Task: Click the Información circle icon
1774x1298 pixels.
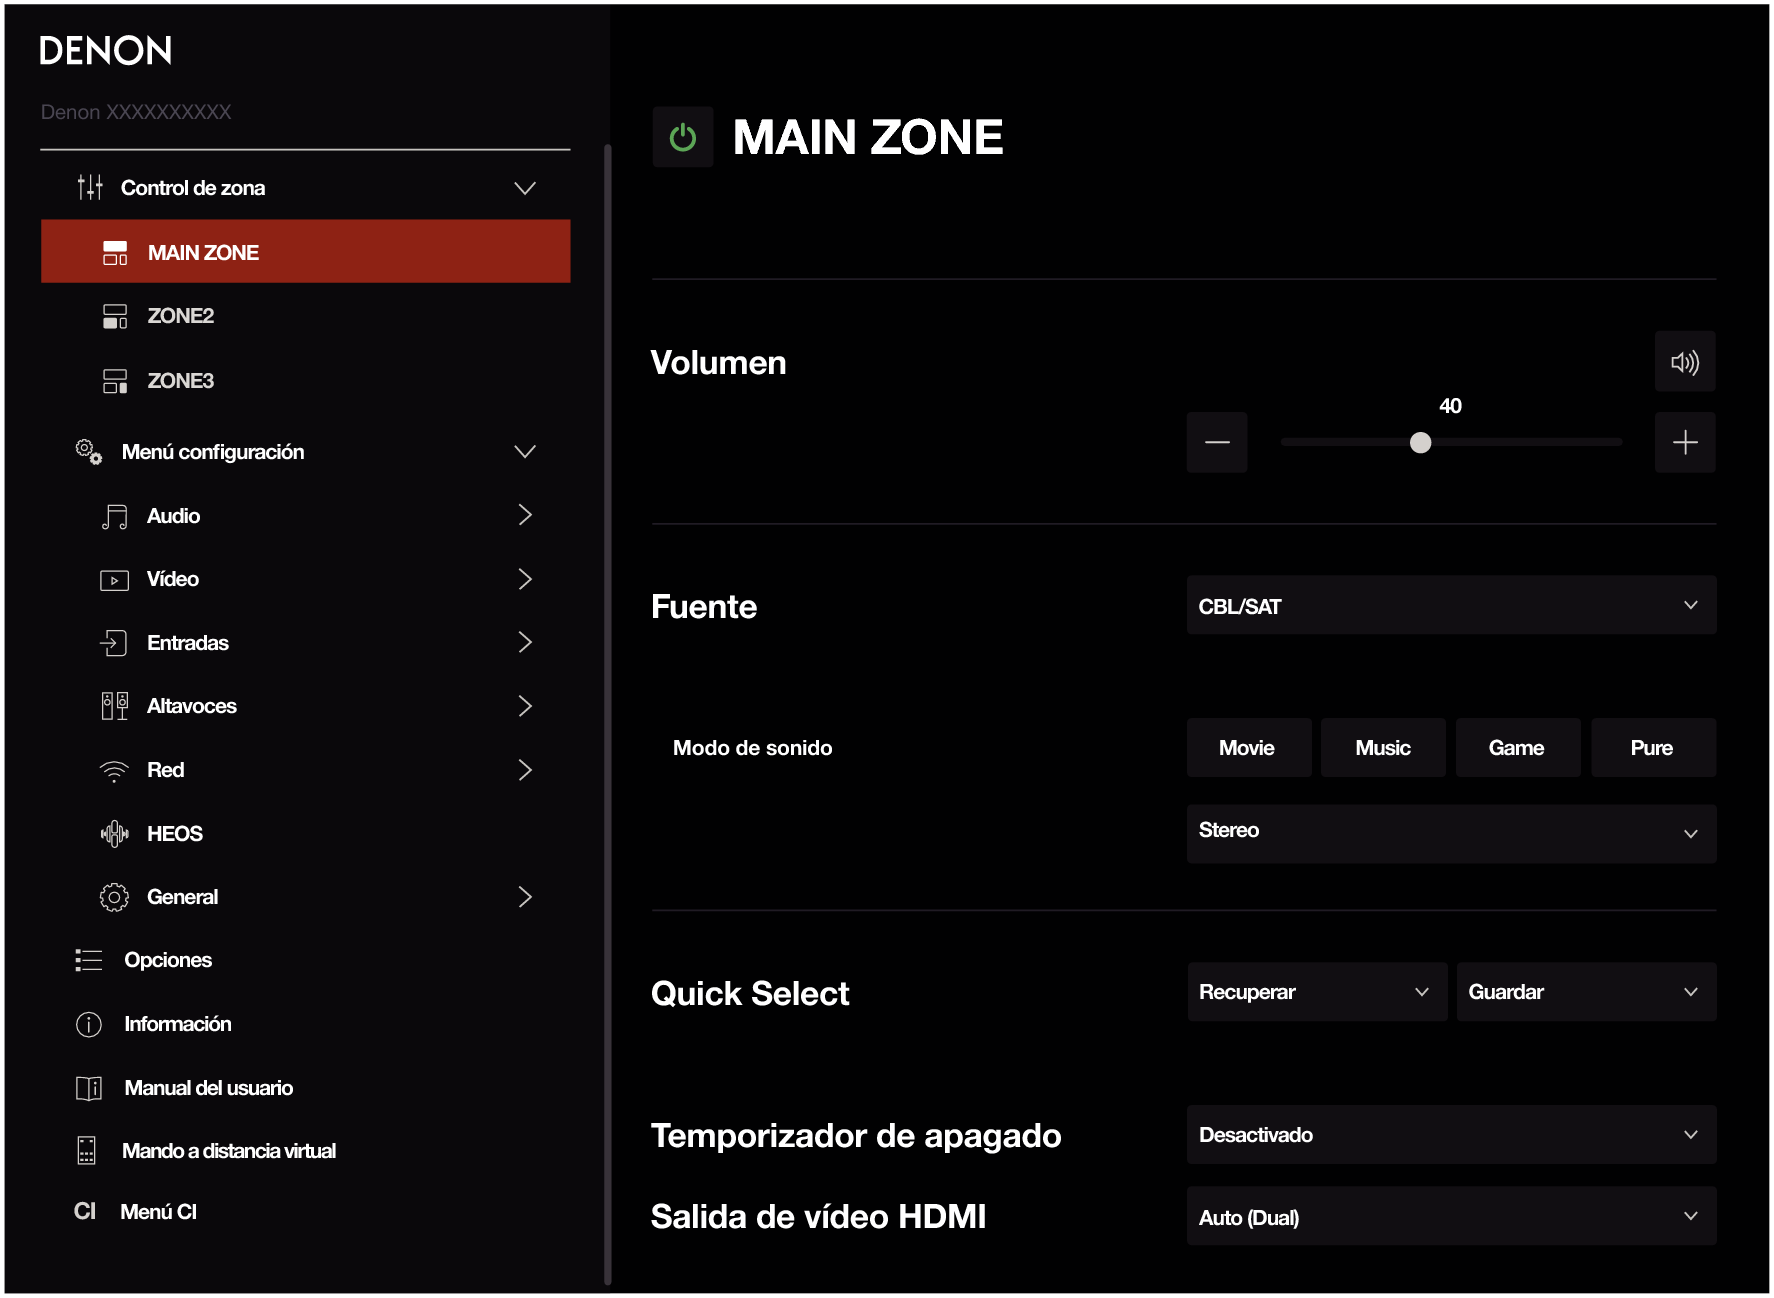Action: [x=89, y=1025]
